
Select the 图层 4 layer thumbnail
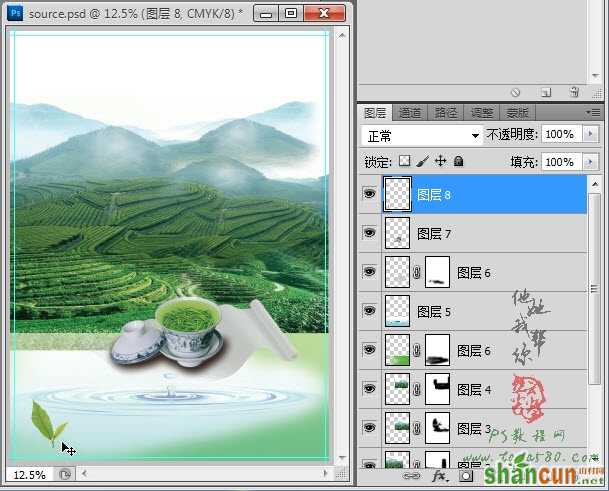[x=397, y=389]
